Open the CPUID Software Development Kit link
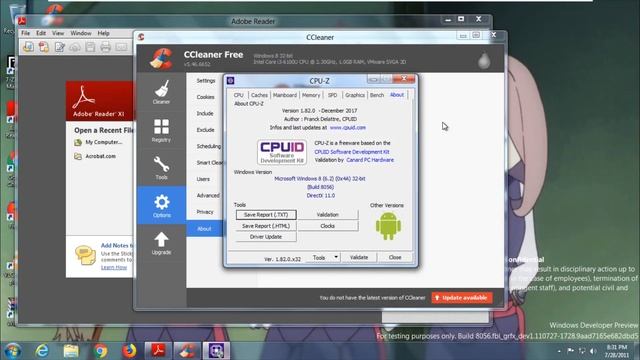Viewport: 640px width, 360px height. [352, 152]
